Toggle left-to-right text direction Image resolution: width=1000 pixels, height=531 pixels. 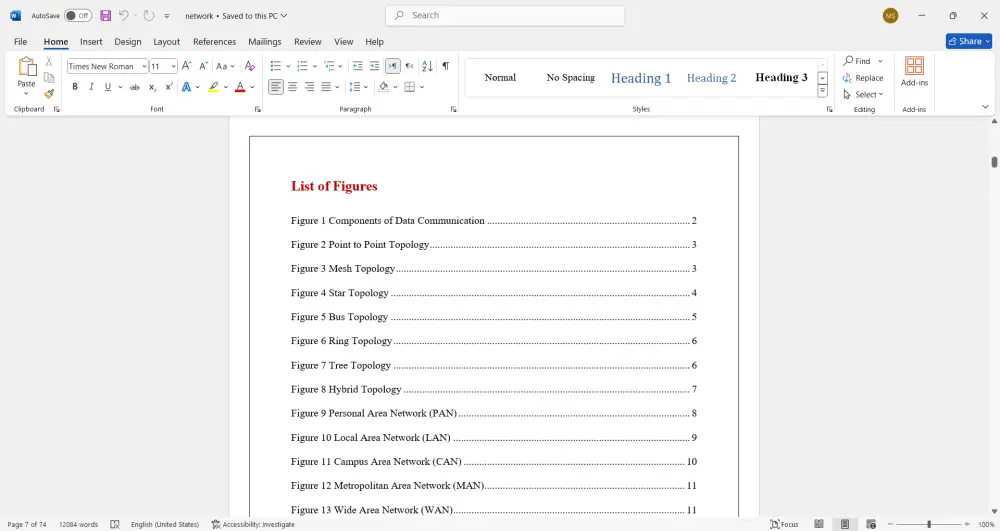tap(393, 66)
